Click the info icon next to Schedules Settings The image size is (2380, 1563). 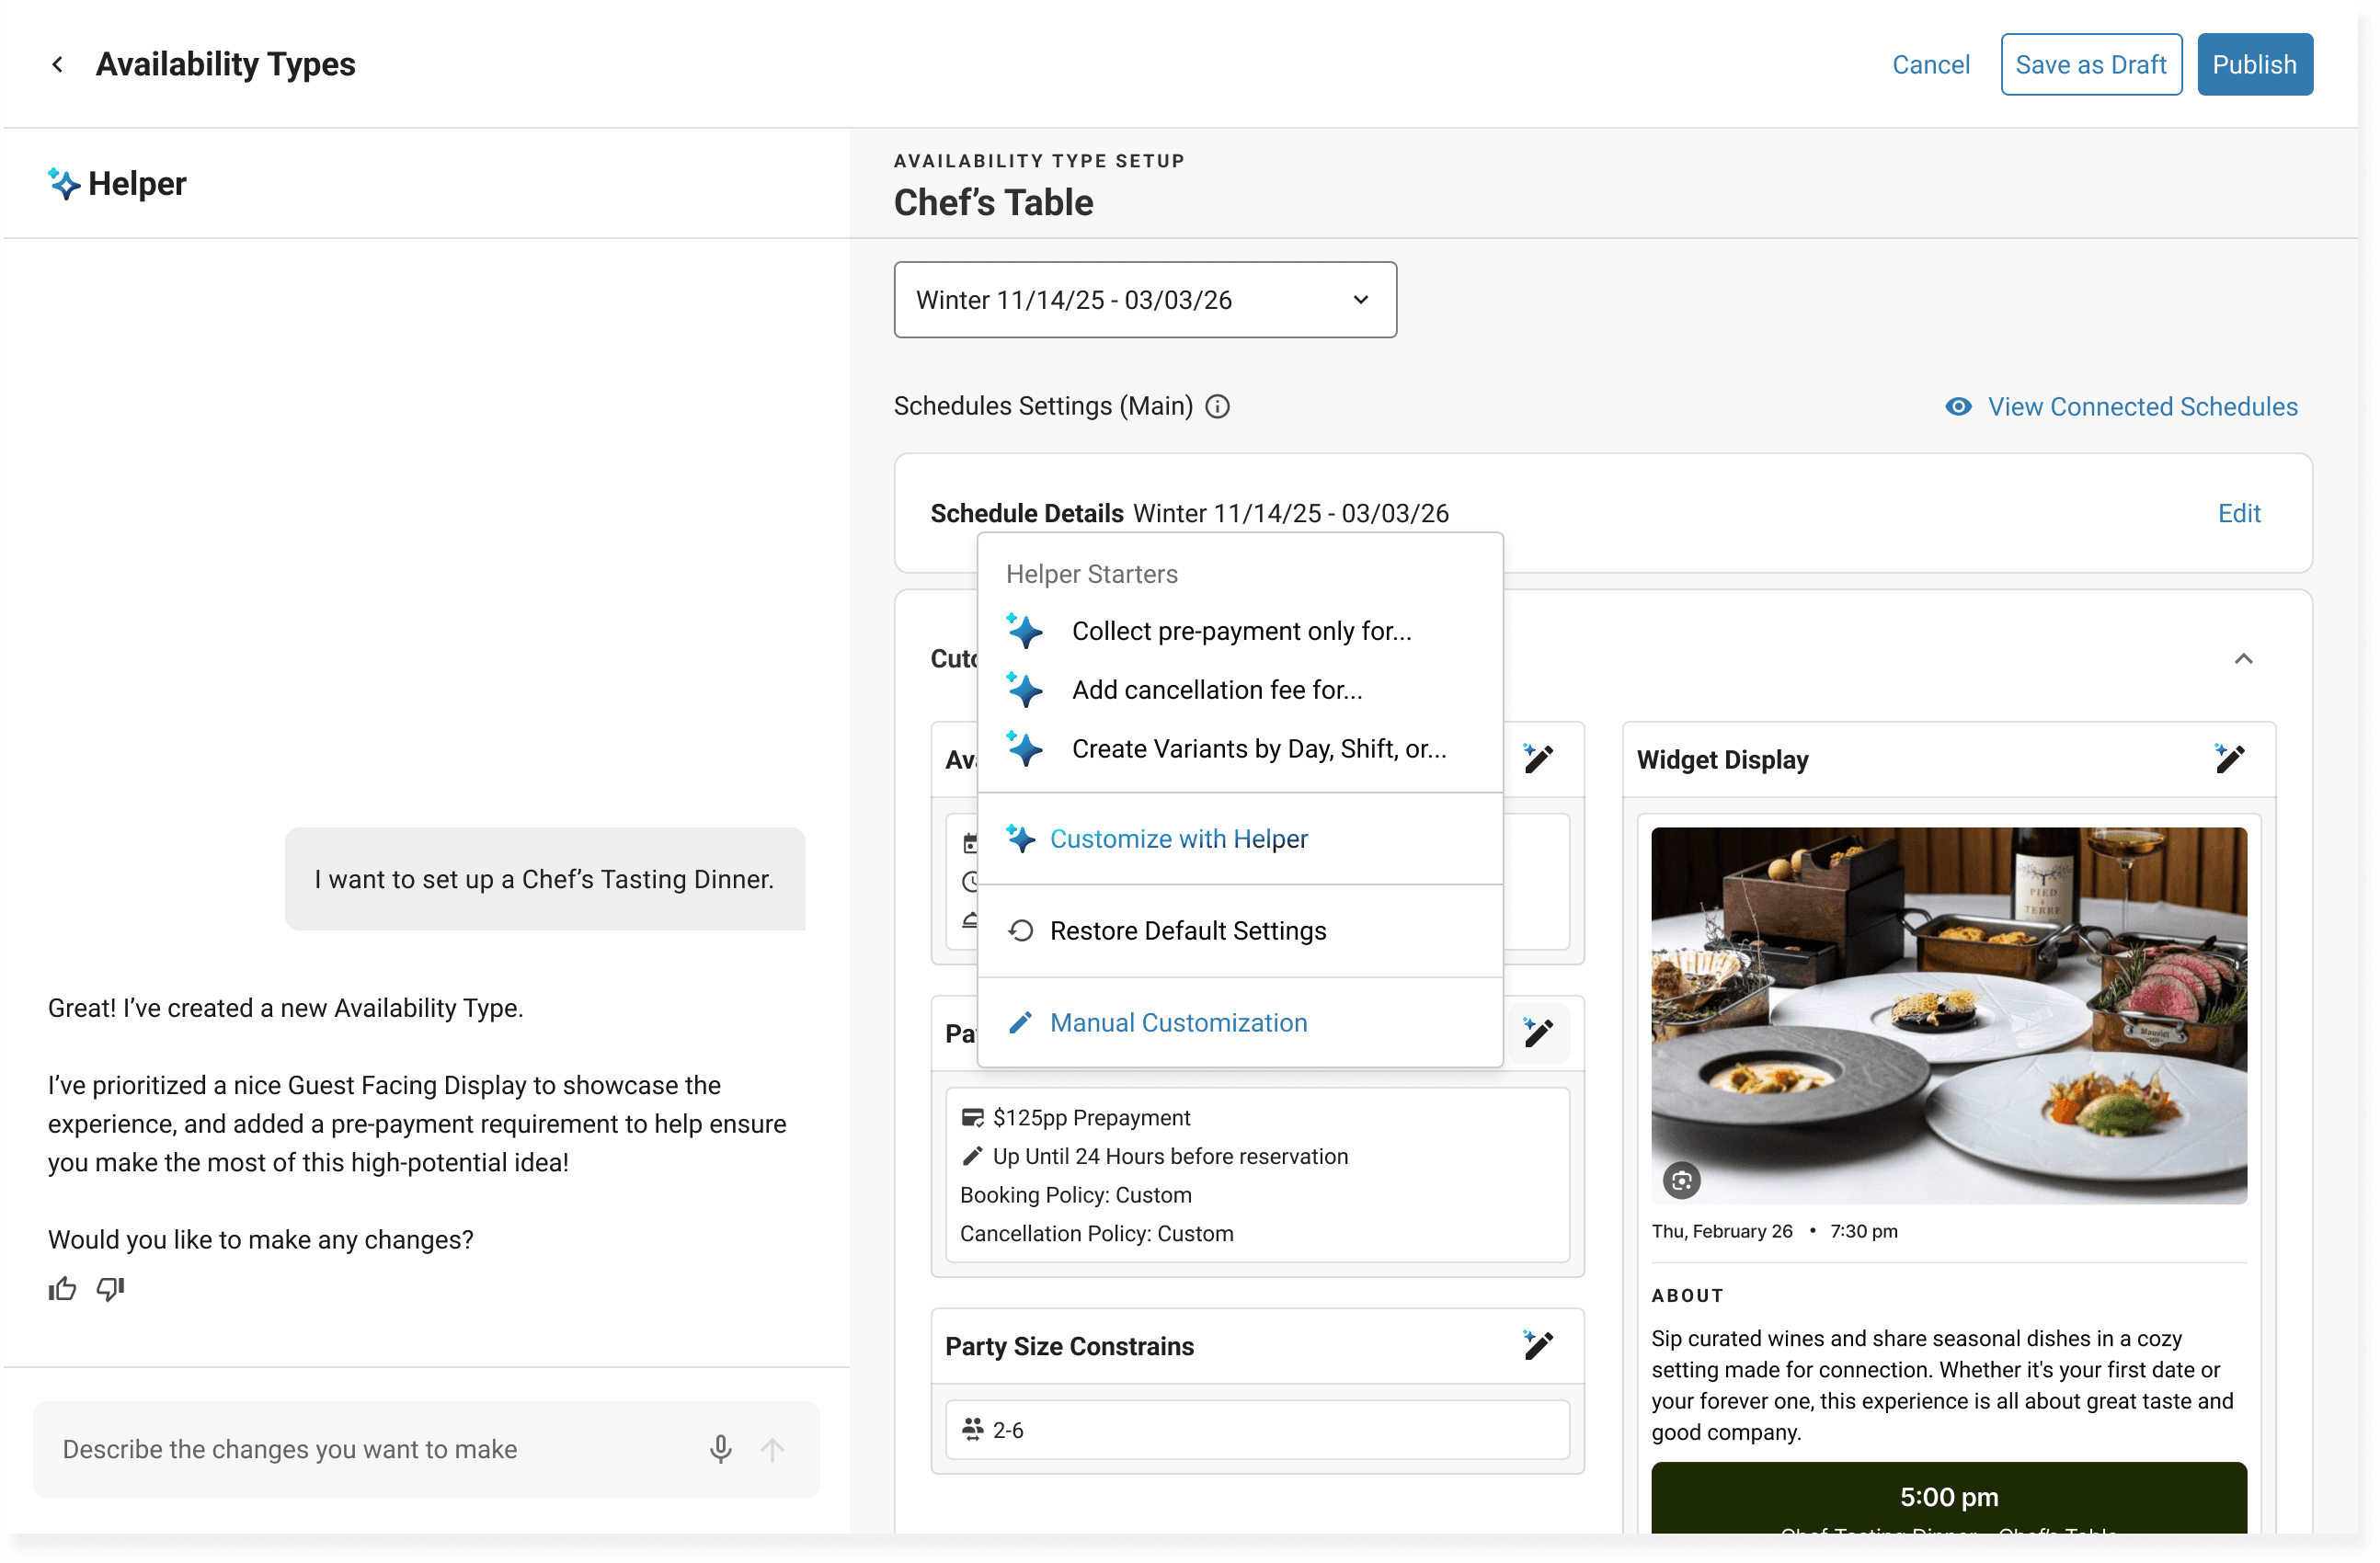[x=1217, y=406]
